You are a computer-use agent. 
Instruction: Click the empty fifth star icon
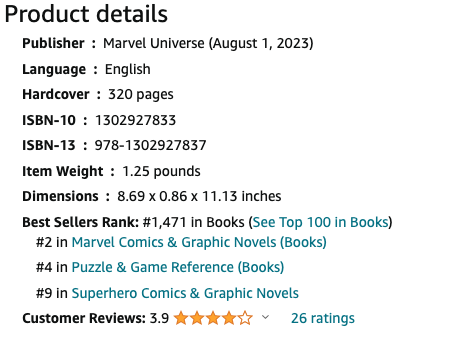click(245, 318)
